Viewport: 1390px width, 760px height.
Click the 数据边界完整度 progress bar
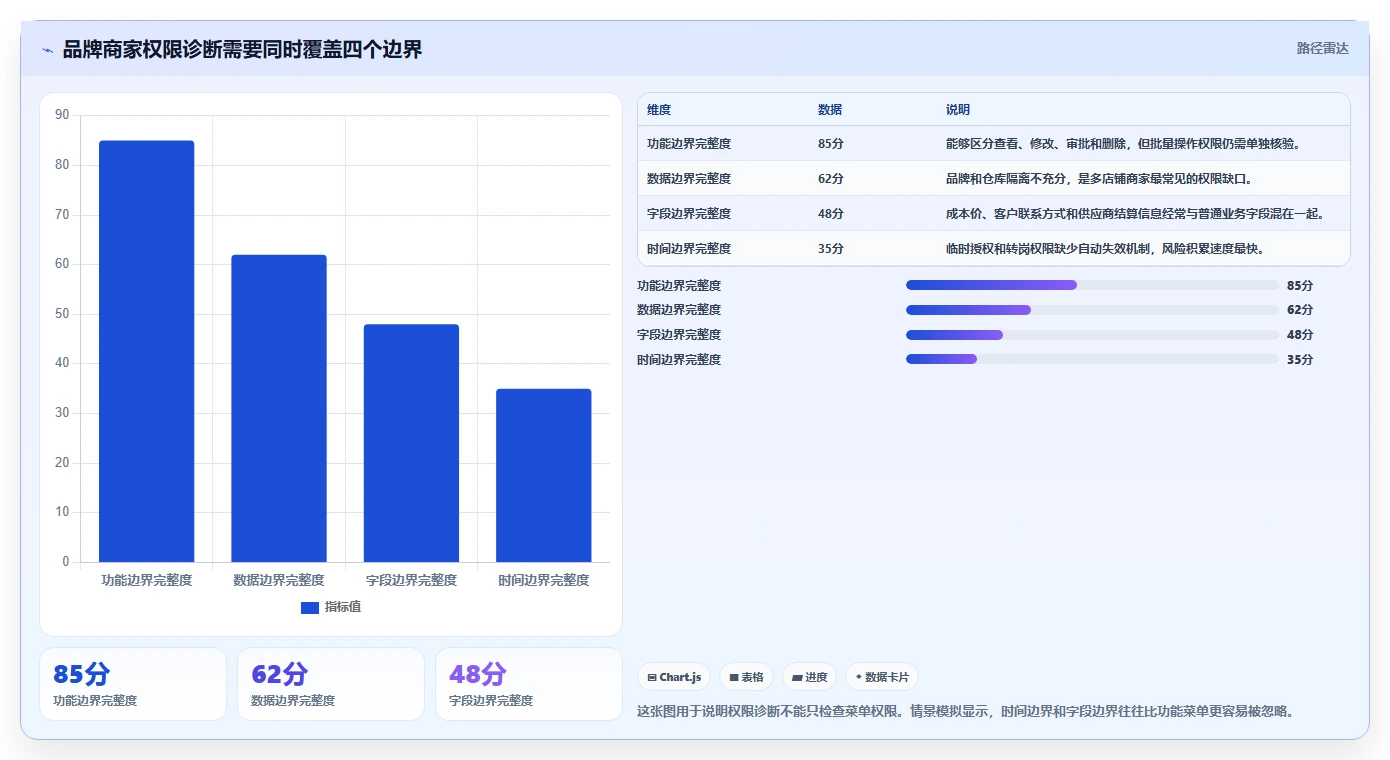[x=1092, y=310]
